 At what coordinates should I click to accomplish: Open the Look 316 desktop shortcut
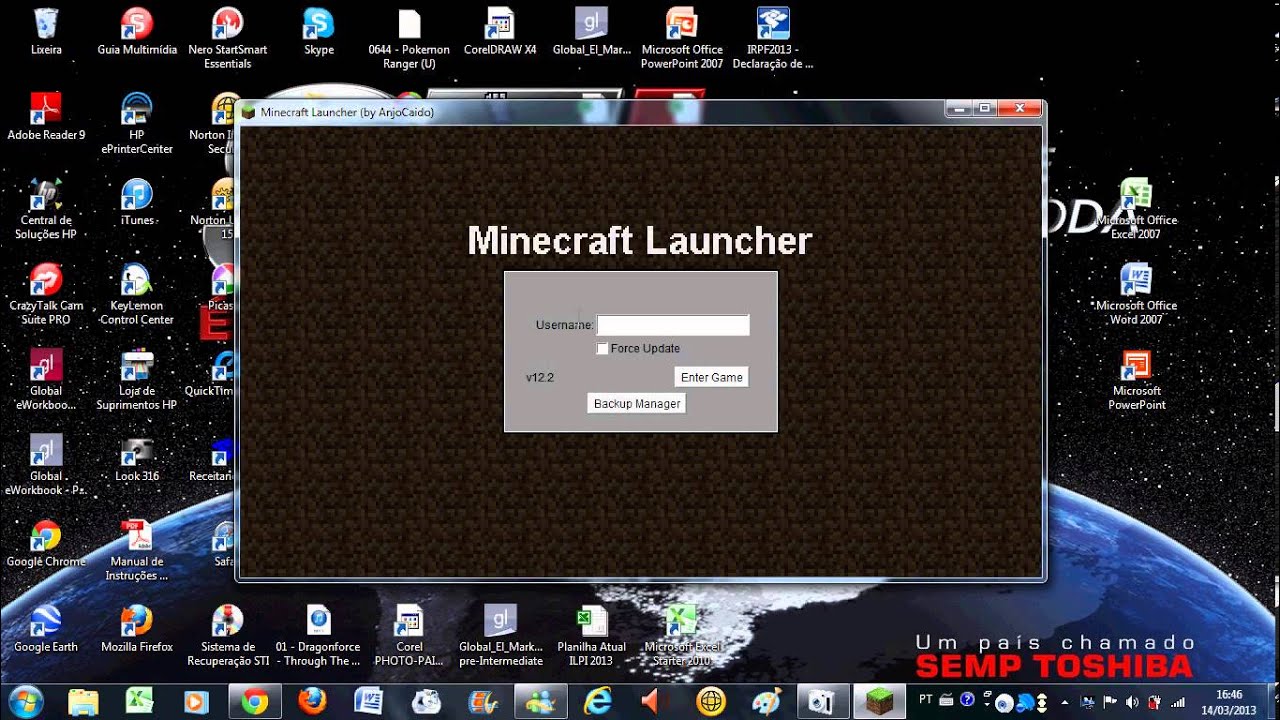(137, 459)
